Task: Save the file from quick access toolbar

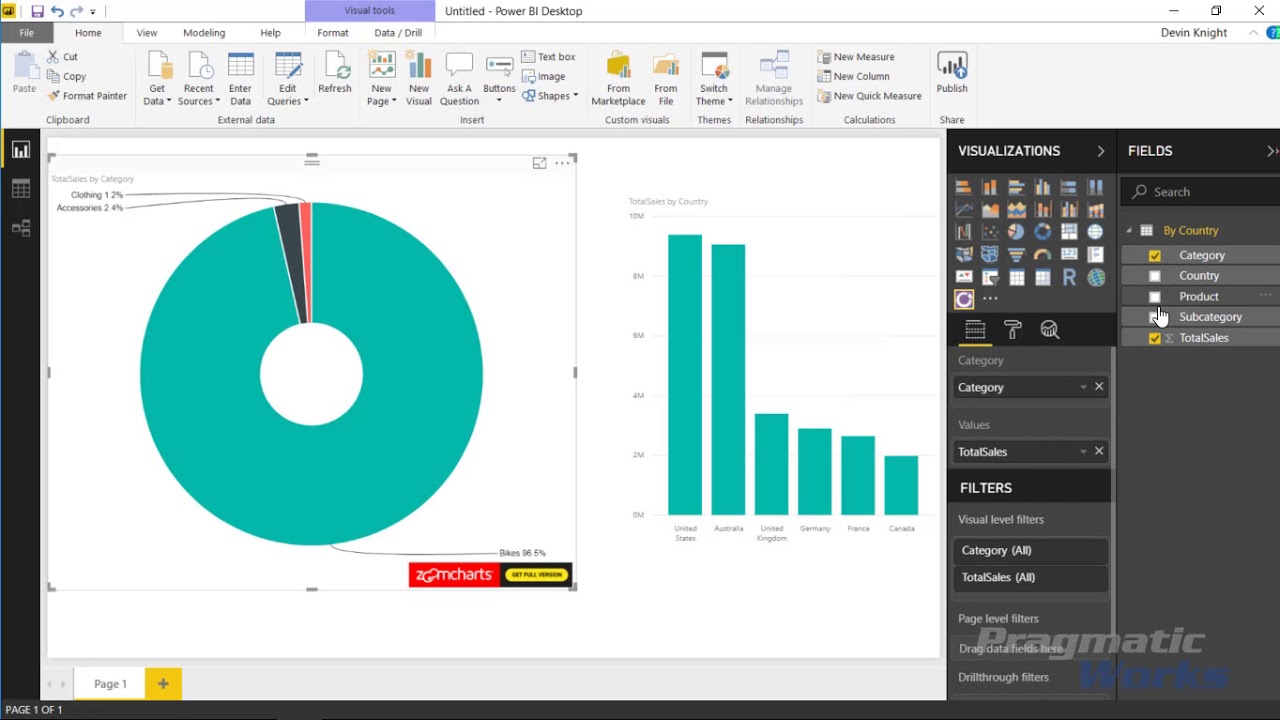Action: [37, 11]
